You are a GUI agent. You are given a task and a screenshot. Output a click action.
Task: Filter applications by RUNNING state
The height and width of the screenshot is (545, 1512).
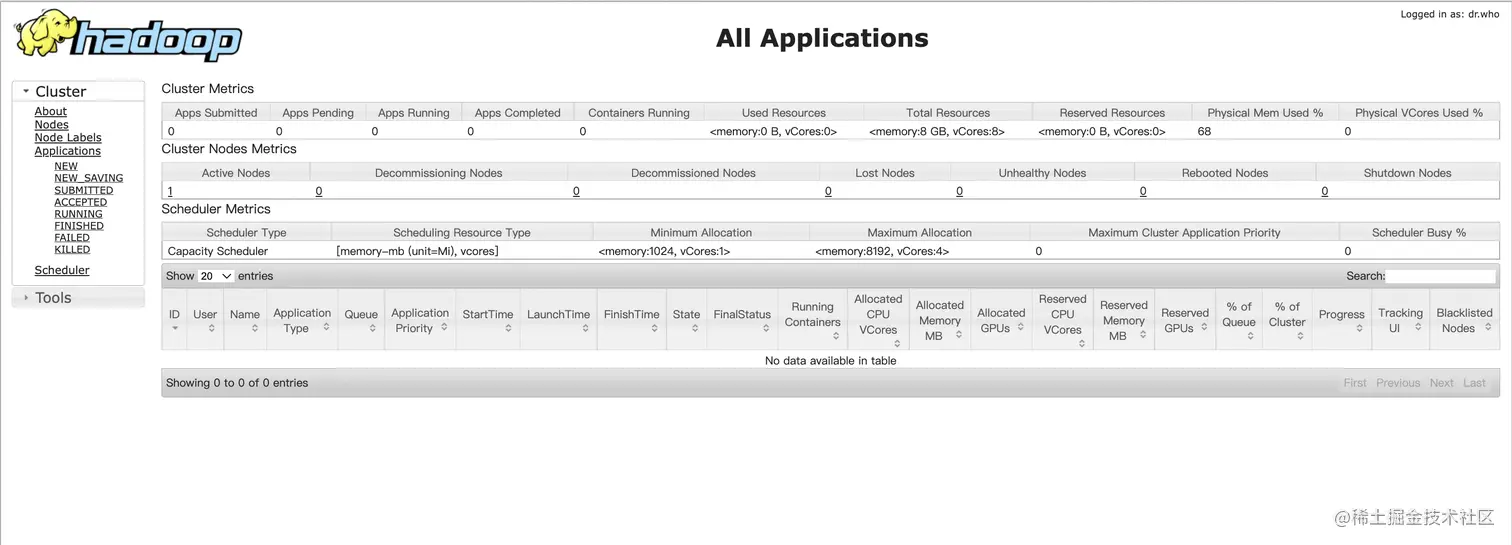pos(79,214)
